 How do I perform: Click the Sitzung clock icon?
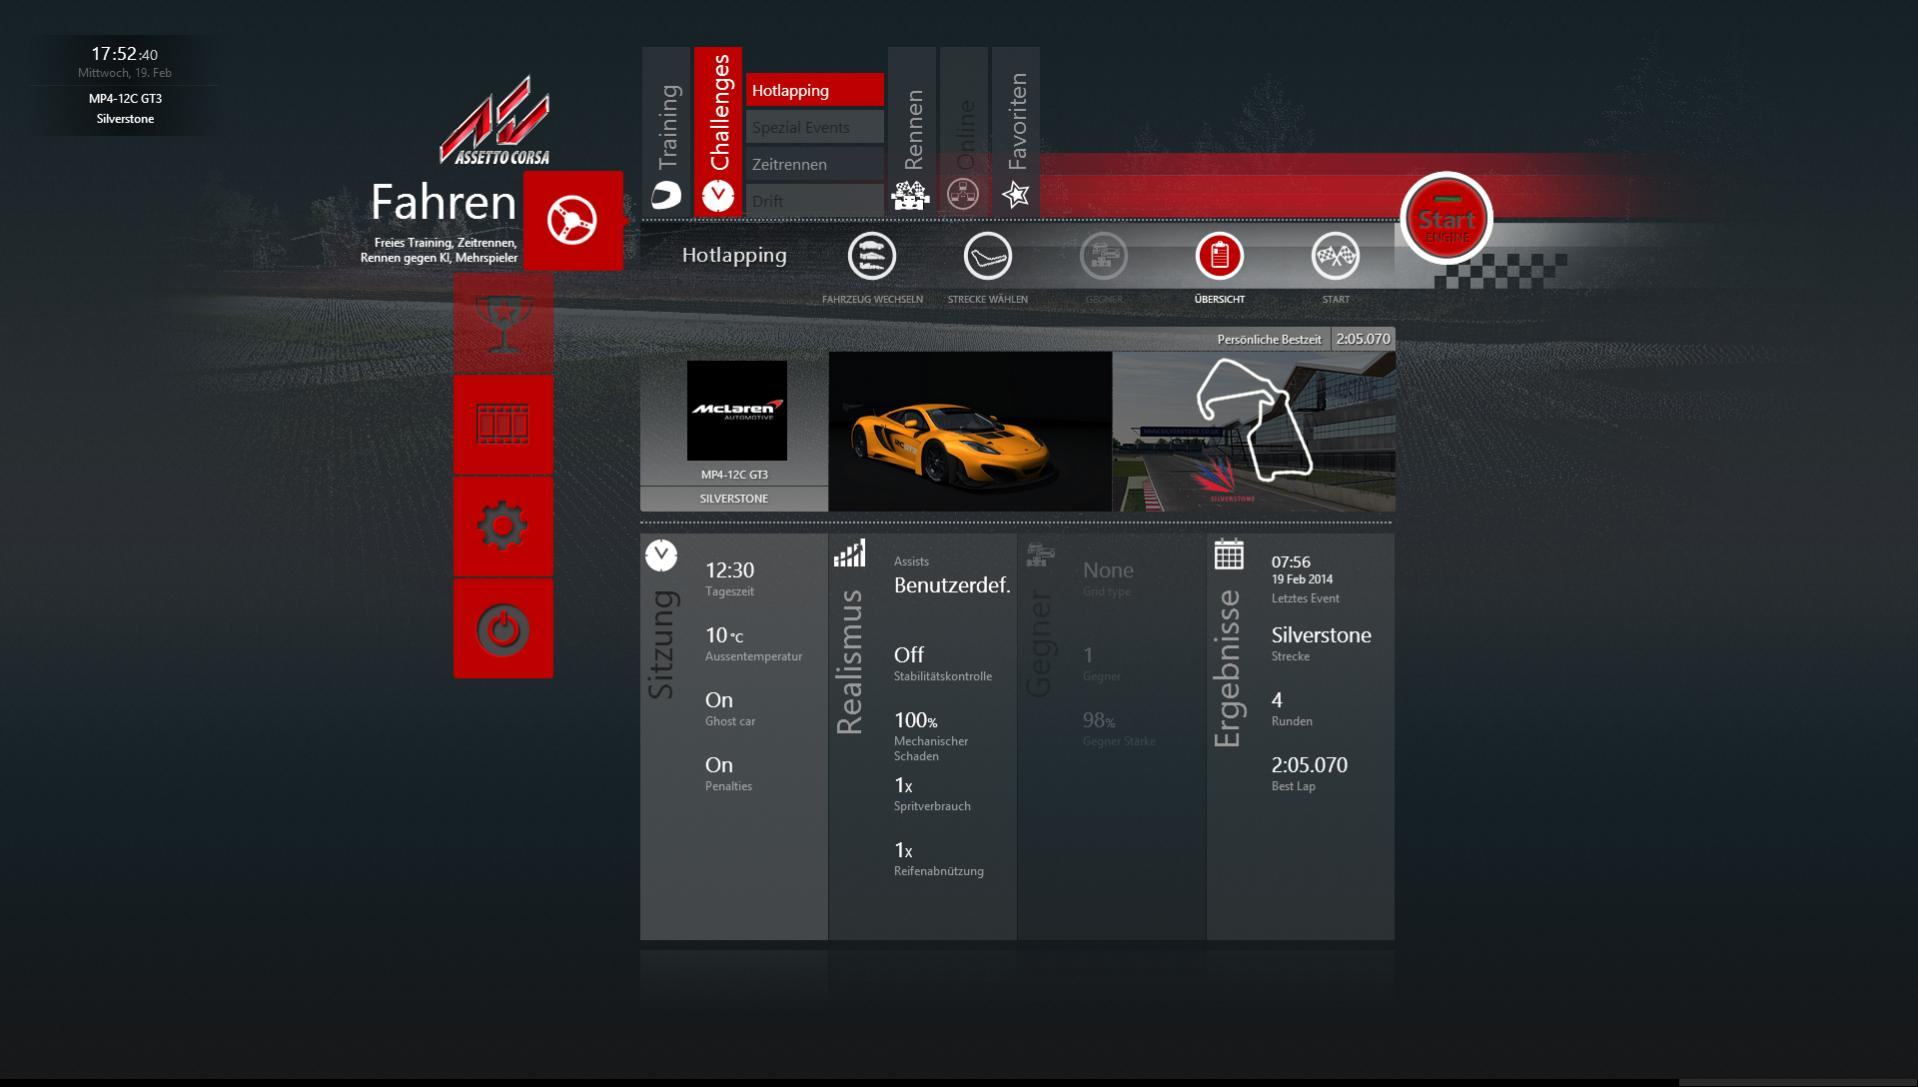pyautogui.click(x=661, y=555)
